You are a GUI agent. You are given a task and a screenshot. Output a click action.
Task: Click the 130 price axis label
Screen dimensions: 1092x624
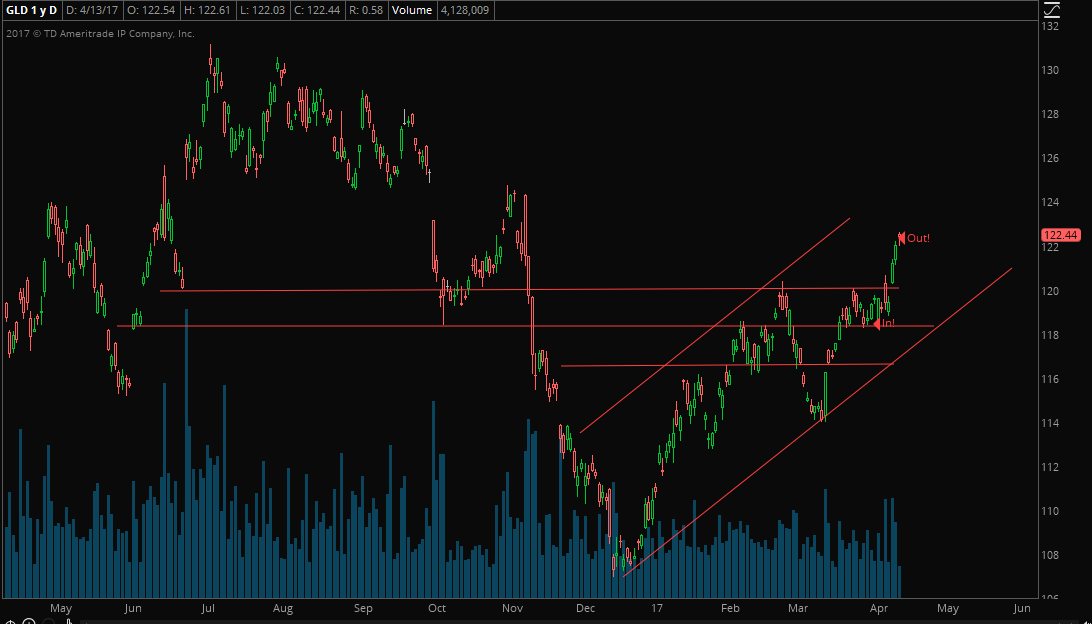(1051, 70)
